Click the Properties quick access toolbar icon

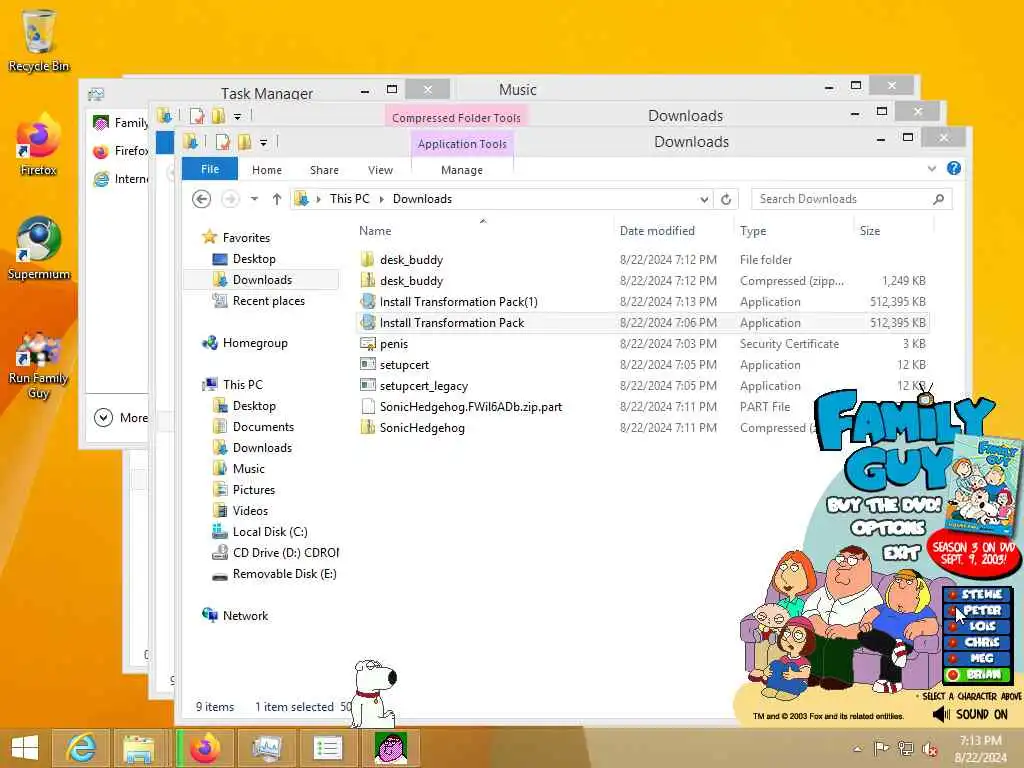coord(223,142)
